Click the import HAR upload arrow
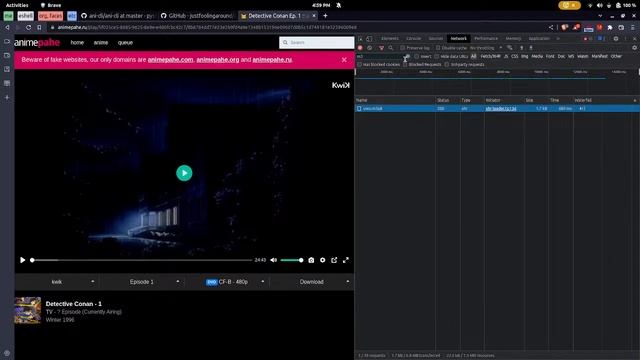 (x=521, y=48)
